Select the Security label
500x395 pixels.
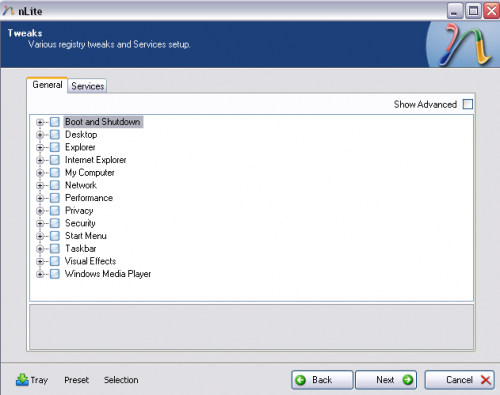pos(80,223)
